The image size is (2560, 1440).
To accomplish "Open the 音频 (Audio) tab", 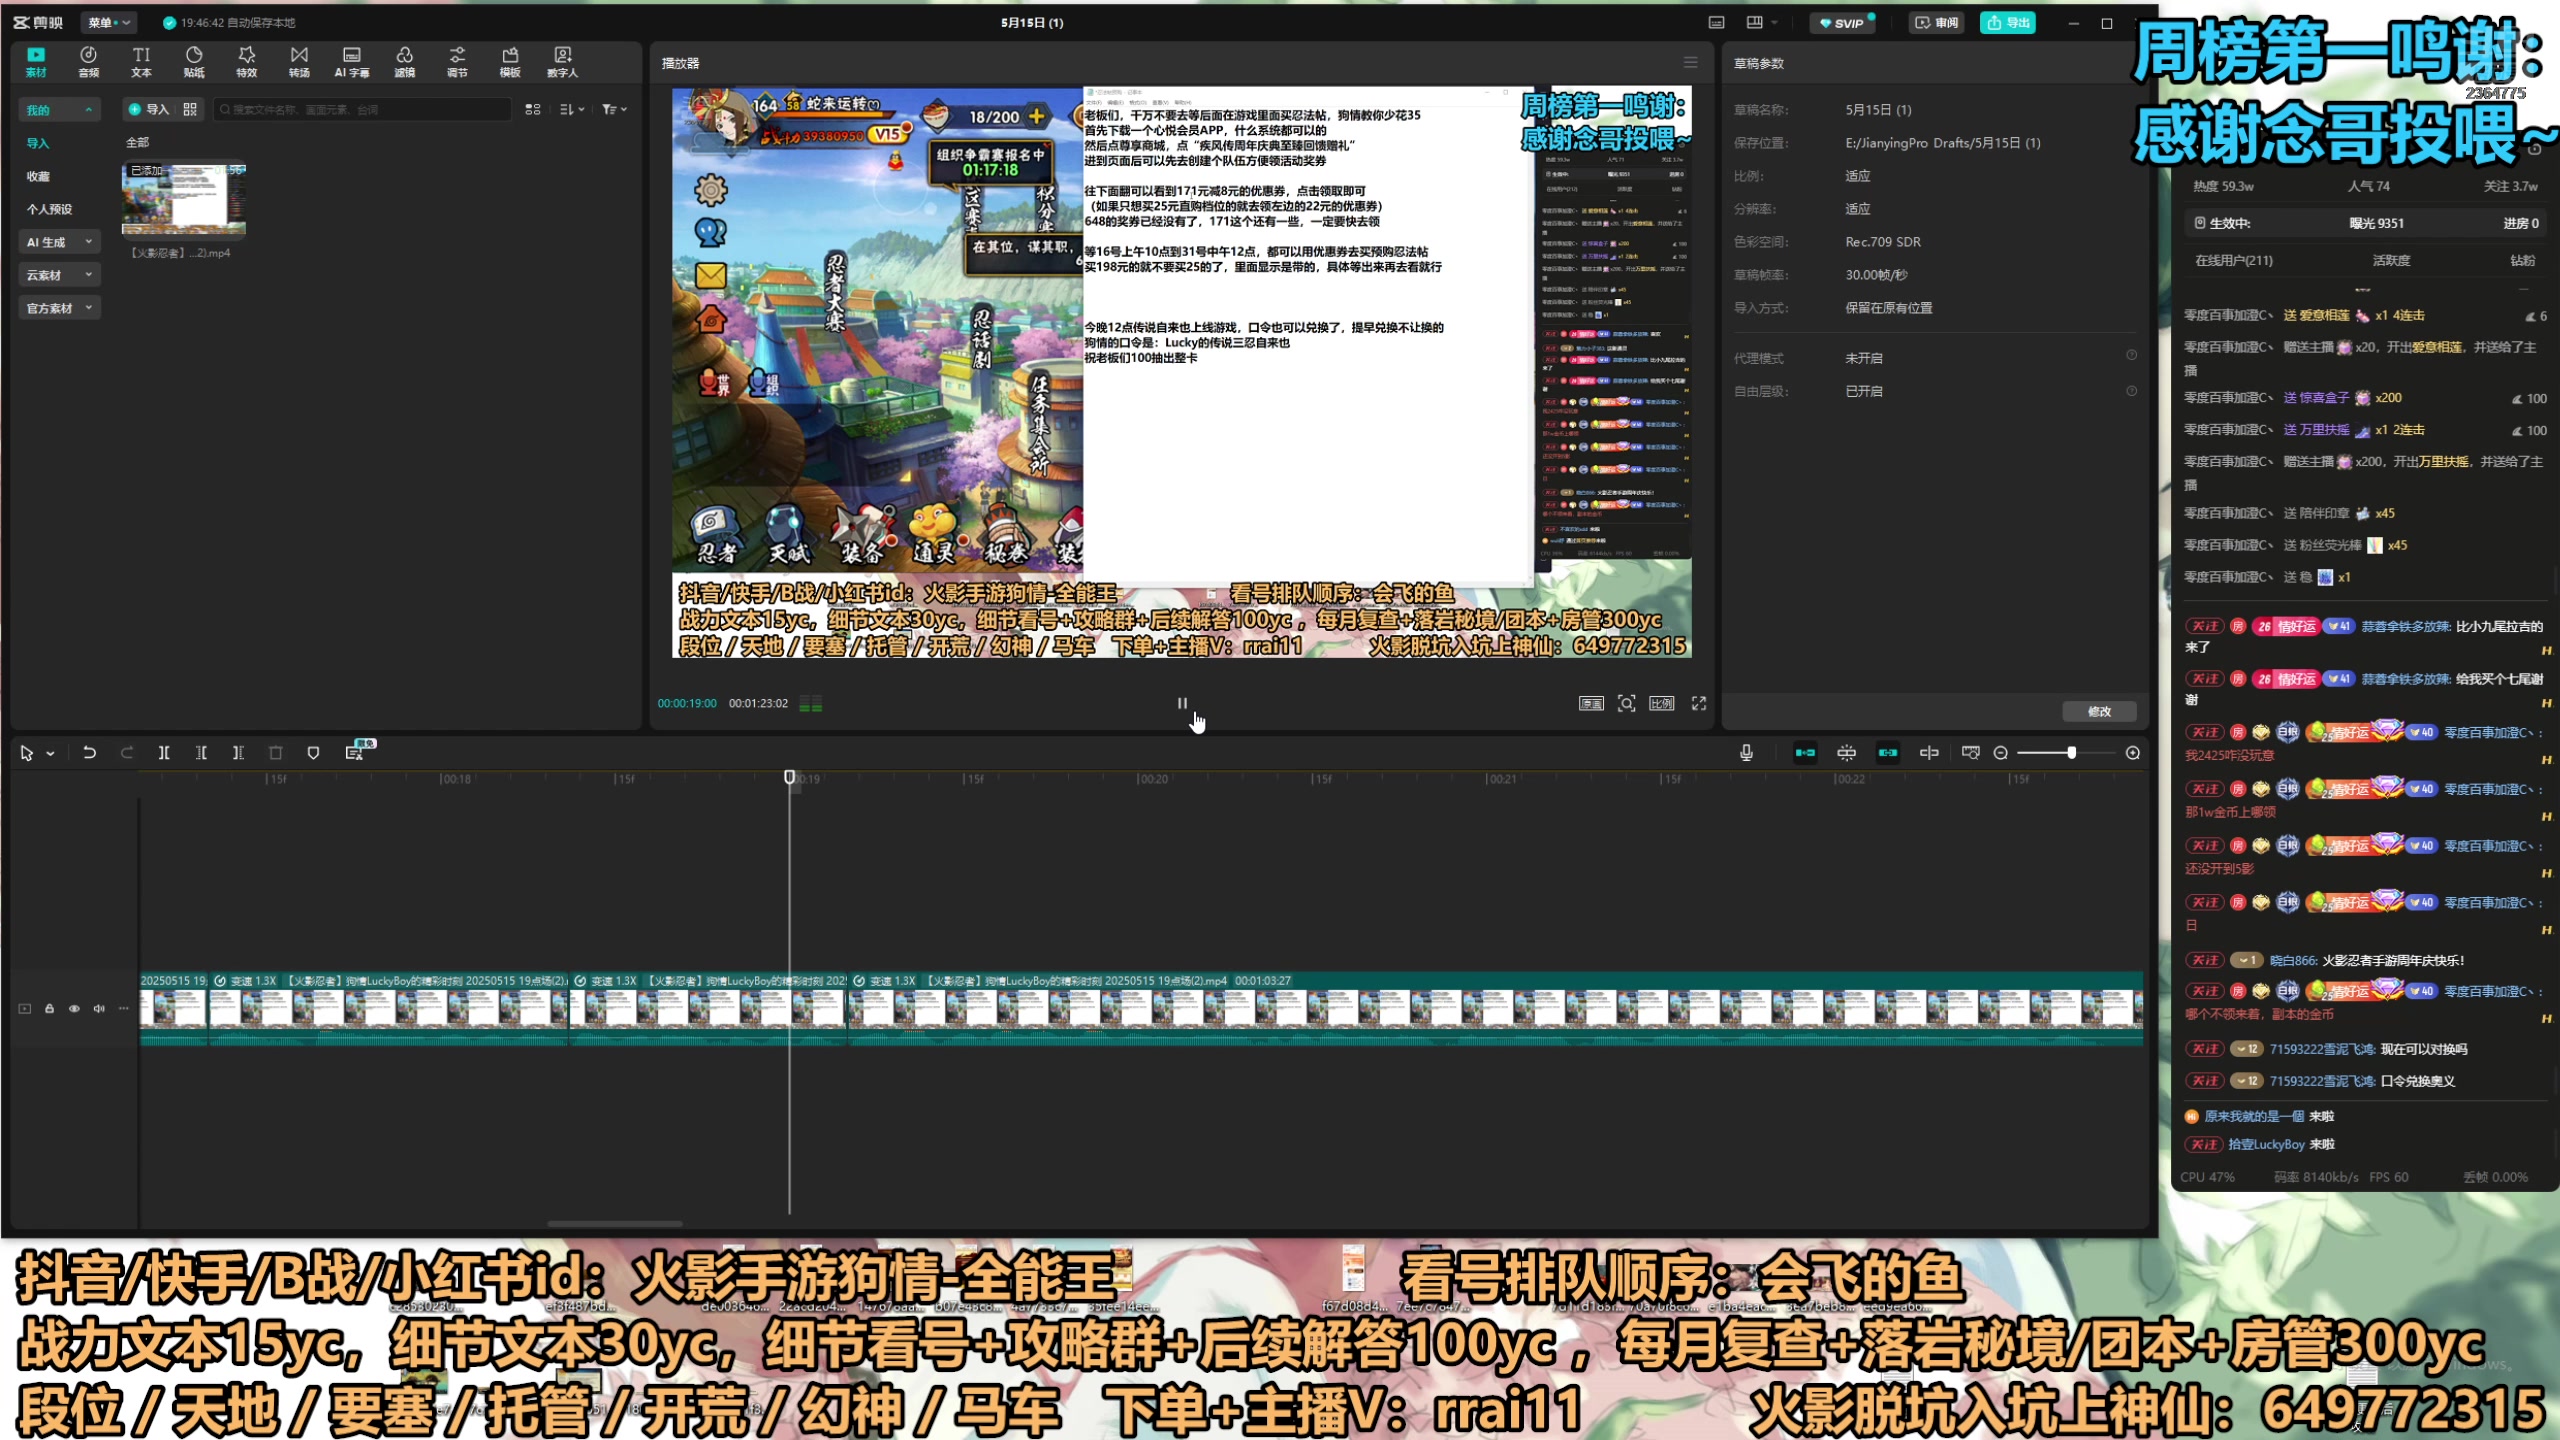I will (89, 61).
